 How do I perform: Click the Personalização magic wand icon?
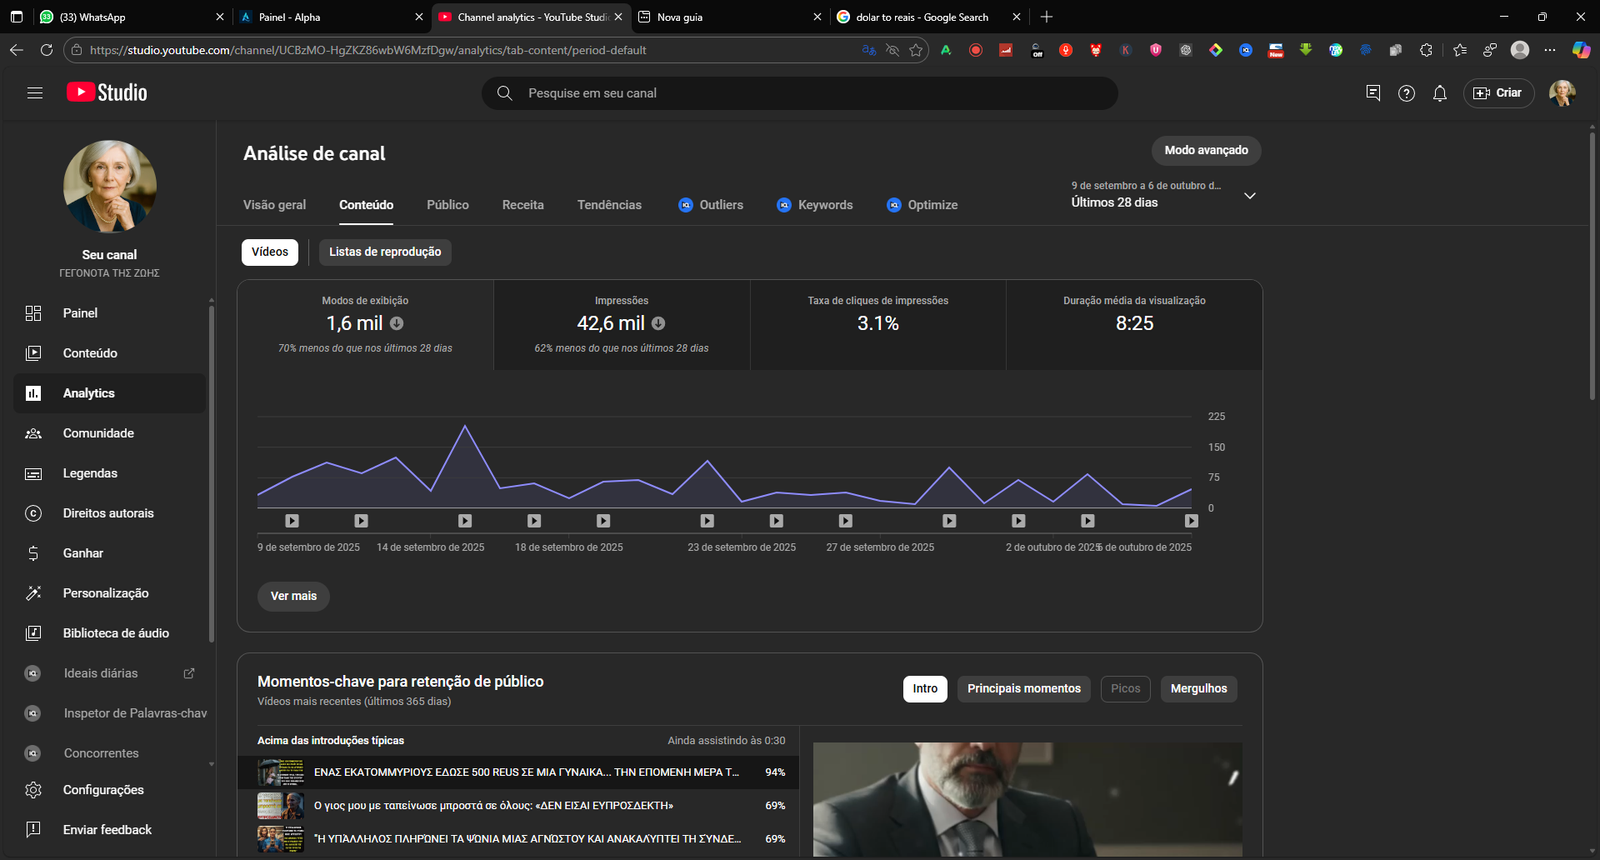click(x=33, y=593)
